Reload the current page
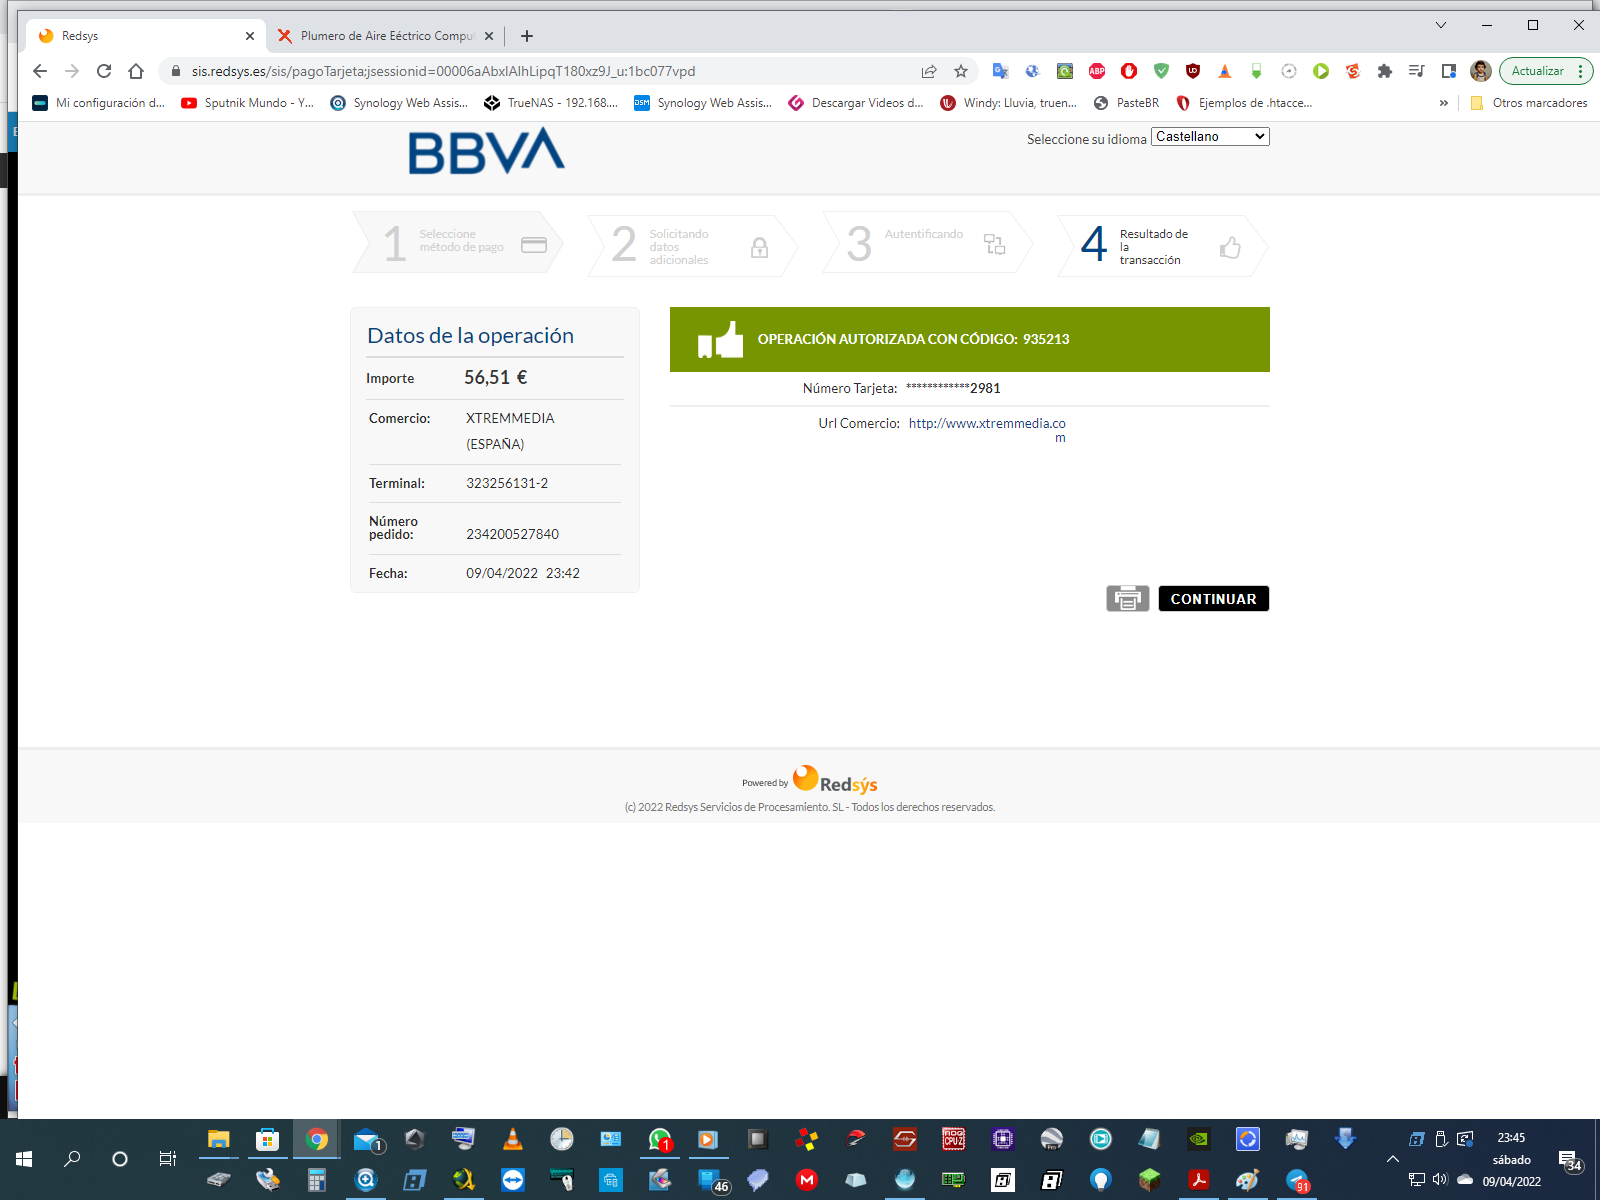 pos(104,71)
